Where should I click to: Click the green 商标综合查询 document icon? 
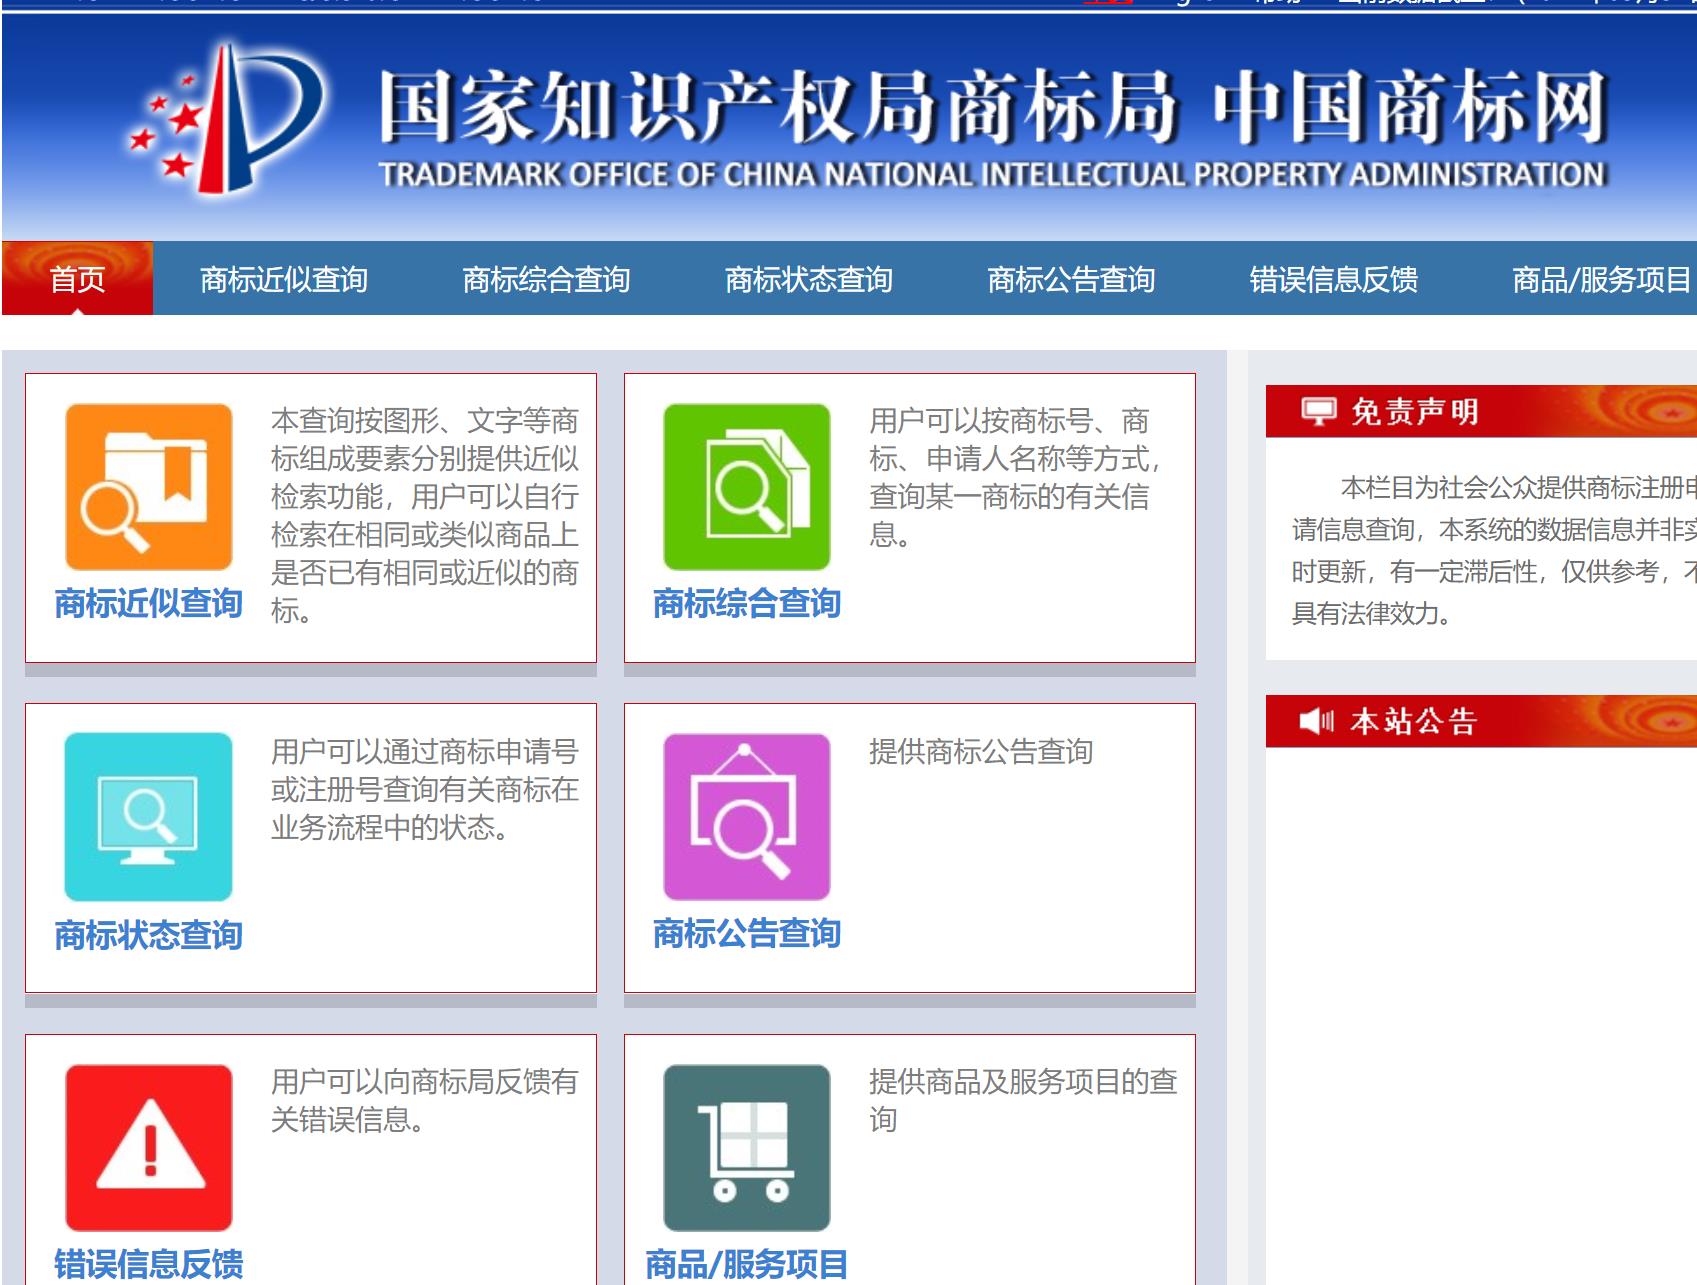click(746, 487)
